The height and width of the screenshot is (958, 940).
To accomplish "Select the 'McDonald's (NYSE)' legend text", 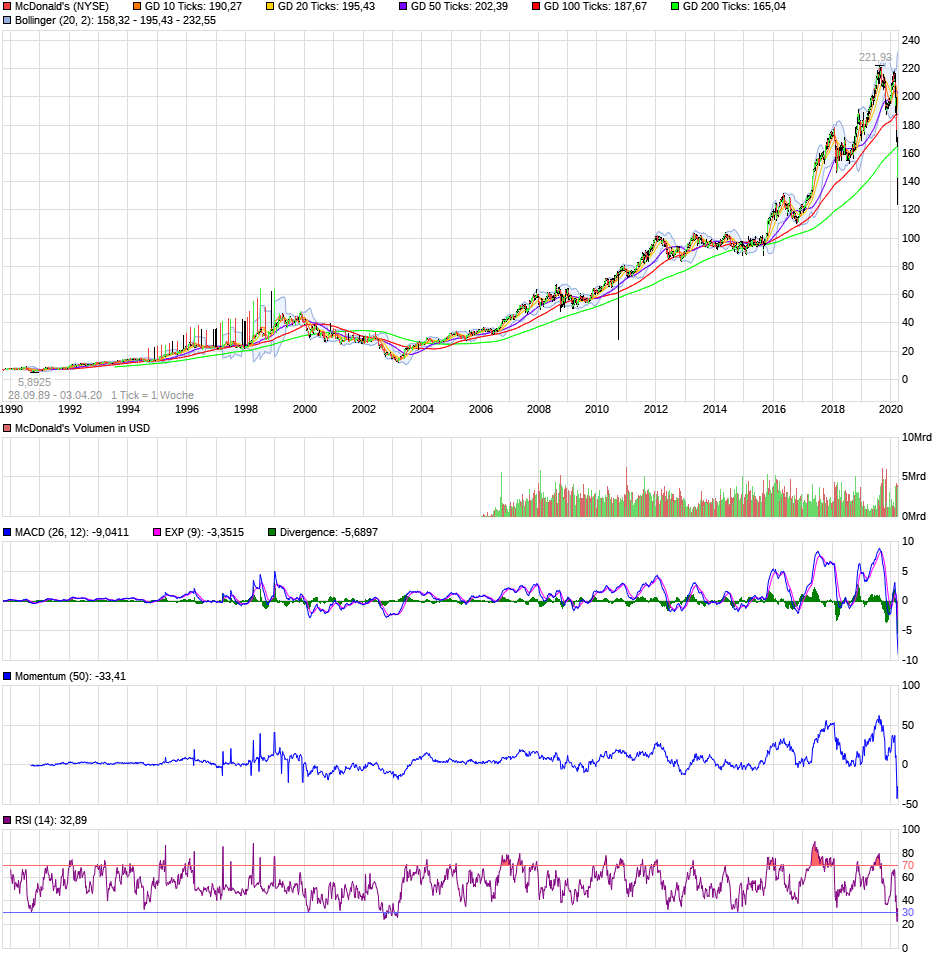I will click(x=62, y=7).
